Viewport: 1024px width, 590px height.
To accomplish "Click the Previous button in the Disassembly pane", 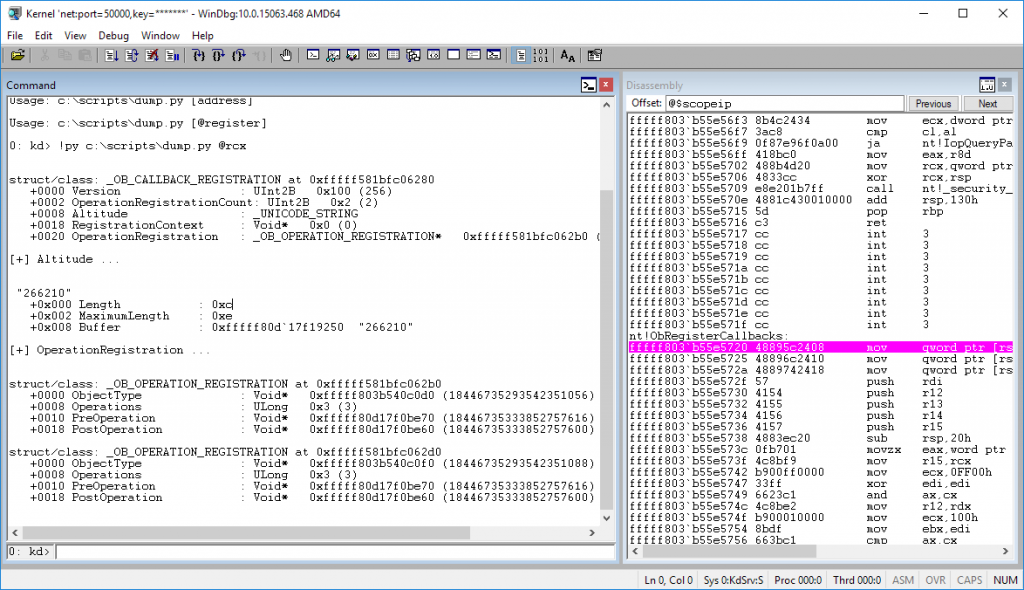I will pos(932,103).
